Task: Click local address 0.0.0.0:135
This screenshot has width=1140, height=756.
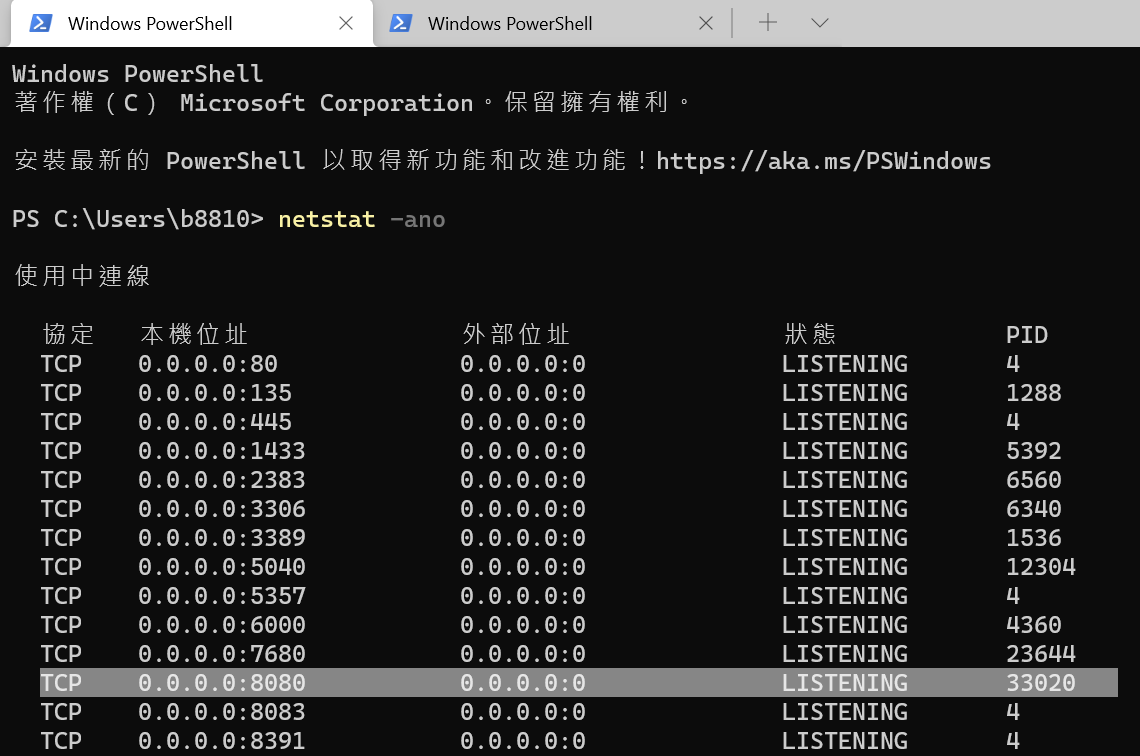Action: click(214, 393)
